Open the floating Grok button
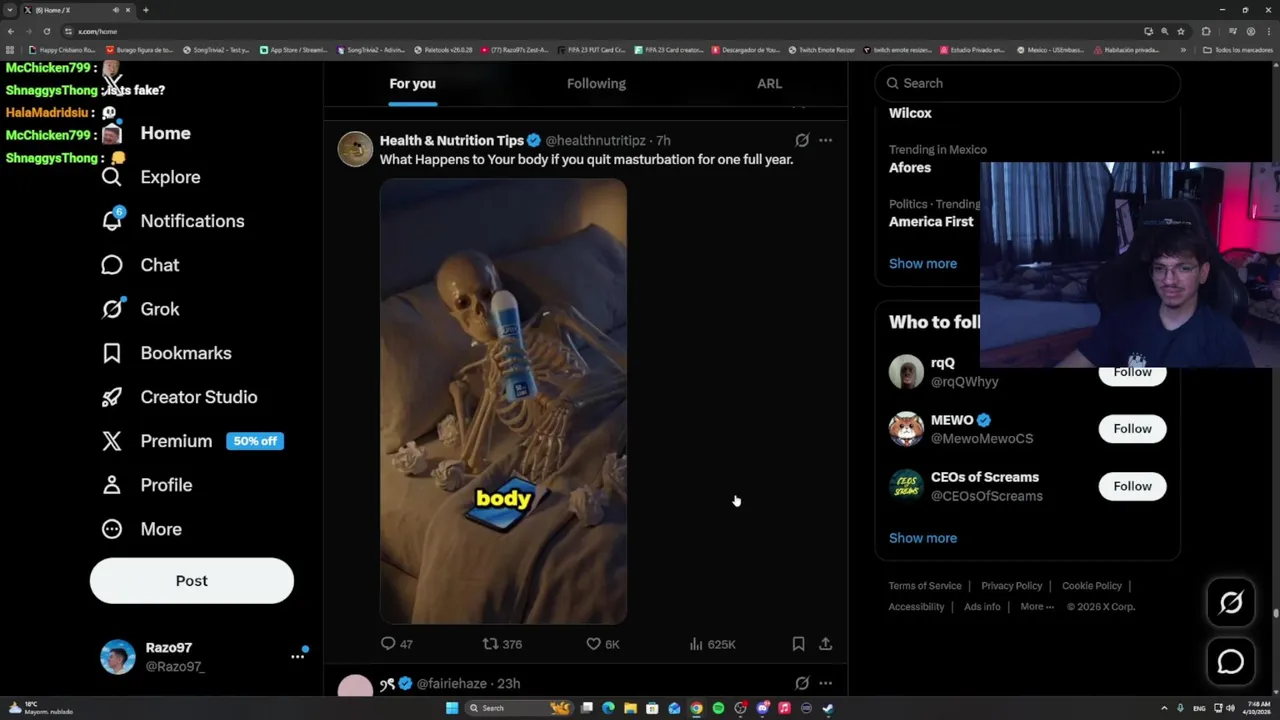Image resolution: width=1280 pixels, height=720 pixels. tap(1231, 602)
